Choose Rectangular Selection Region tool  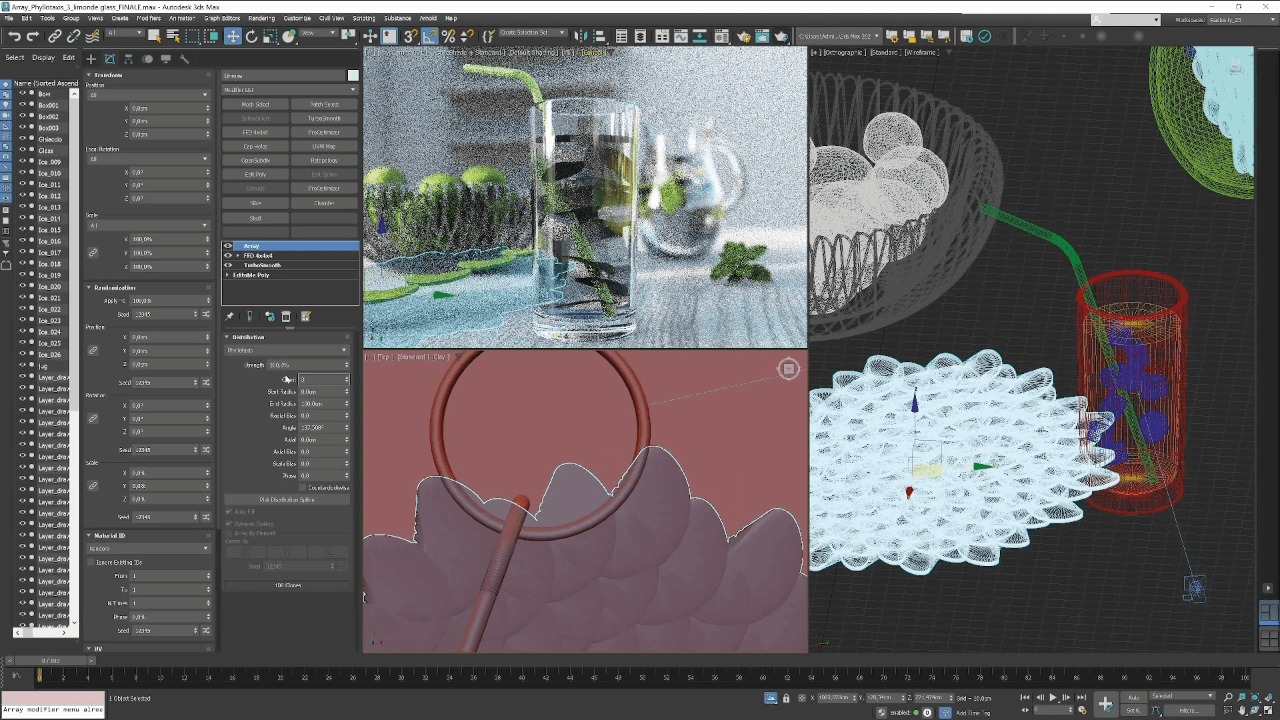tap(192, 36)
